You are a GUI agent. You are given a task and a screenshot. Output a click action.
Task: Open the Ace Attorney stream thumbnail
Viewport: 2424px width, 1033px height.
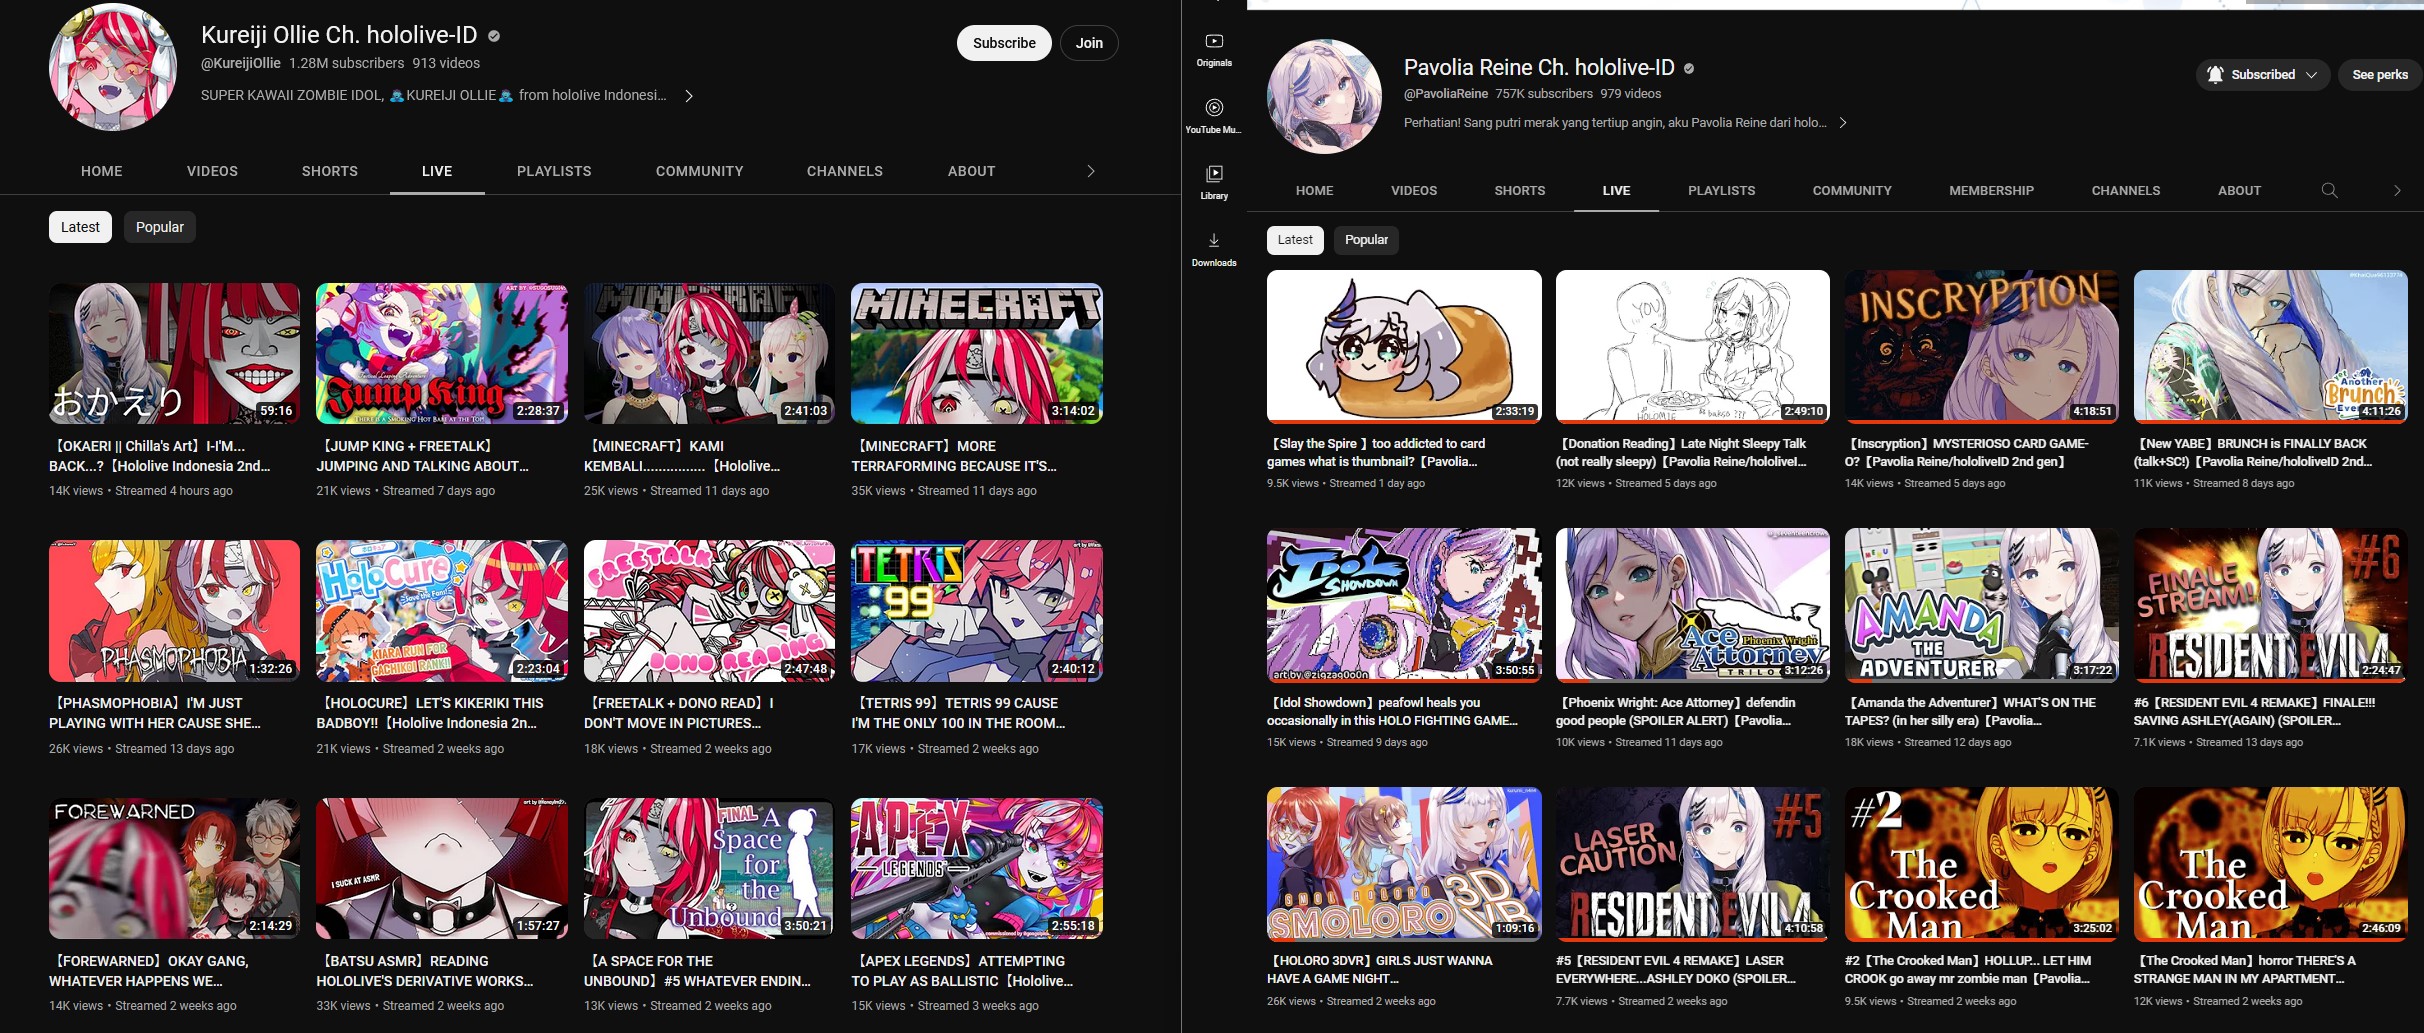pyautogui.click(x=1692, y=605)
